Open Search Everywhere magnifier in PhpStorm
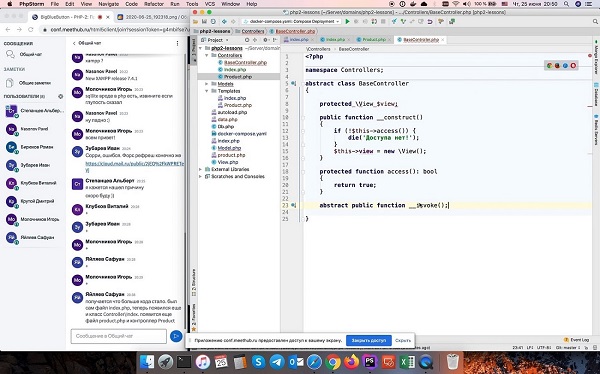This screenshot has height=374, width=600. coord(595,22)
